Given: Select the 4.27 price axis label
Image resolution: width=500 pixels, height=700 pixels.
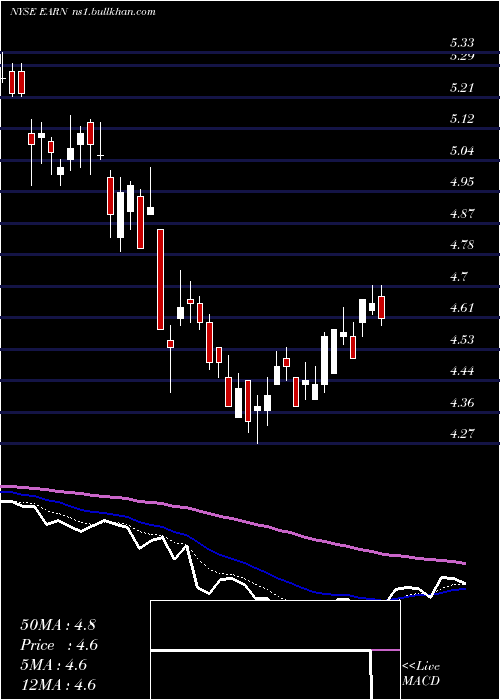Looking at the screenshot, I should pos(462,433).
